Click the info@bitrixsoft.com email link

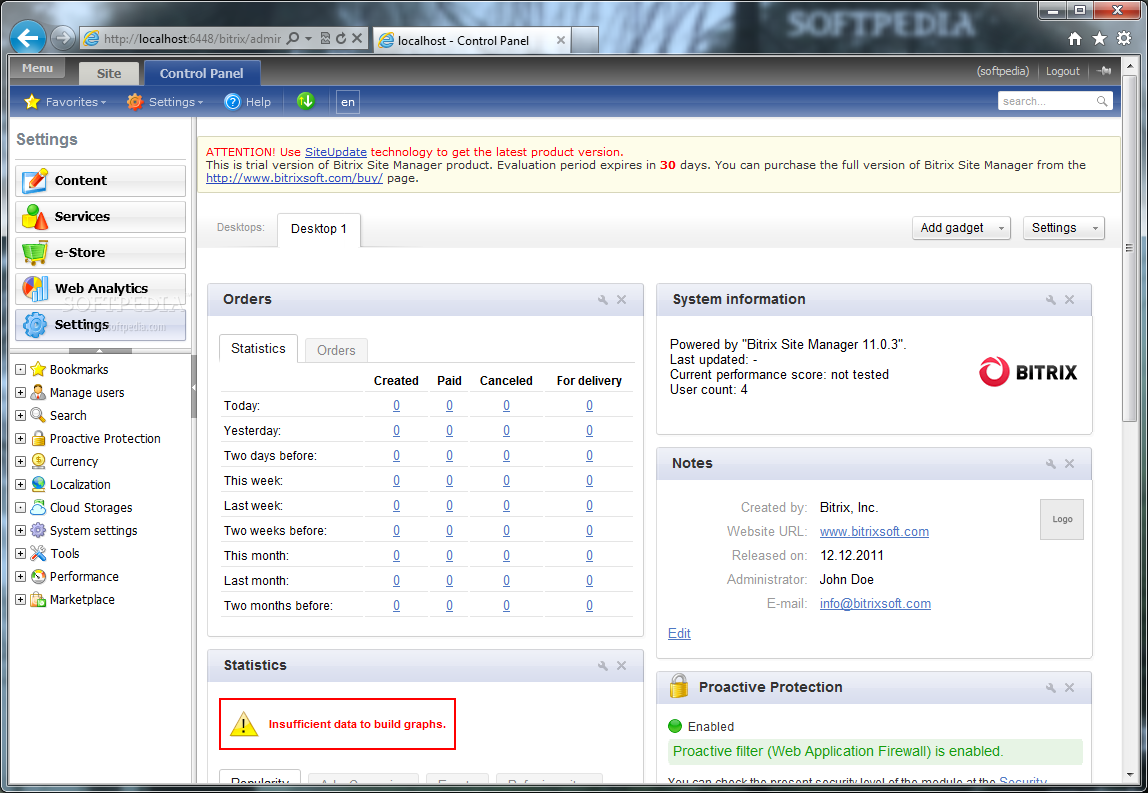(x=875, y=603)
